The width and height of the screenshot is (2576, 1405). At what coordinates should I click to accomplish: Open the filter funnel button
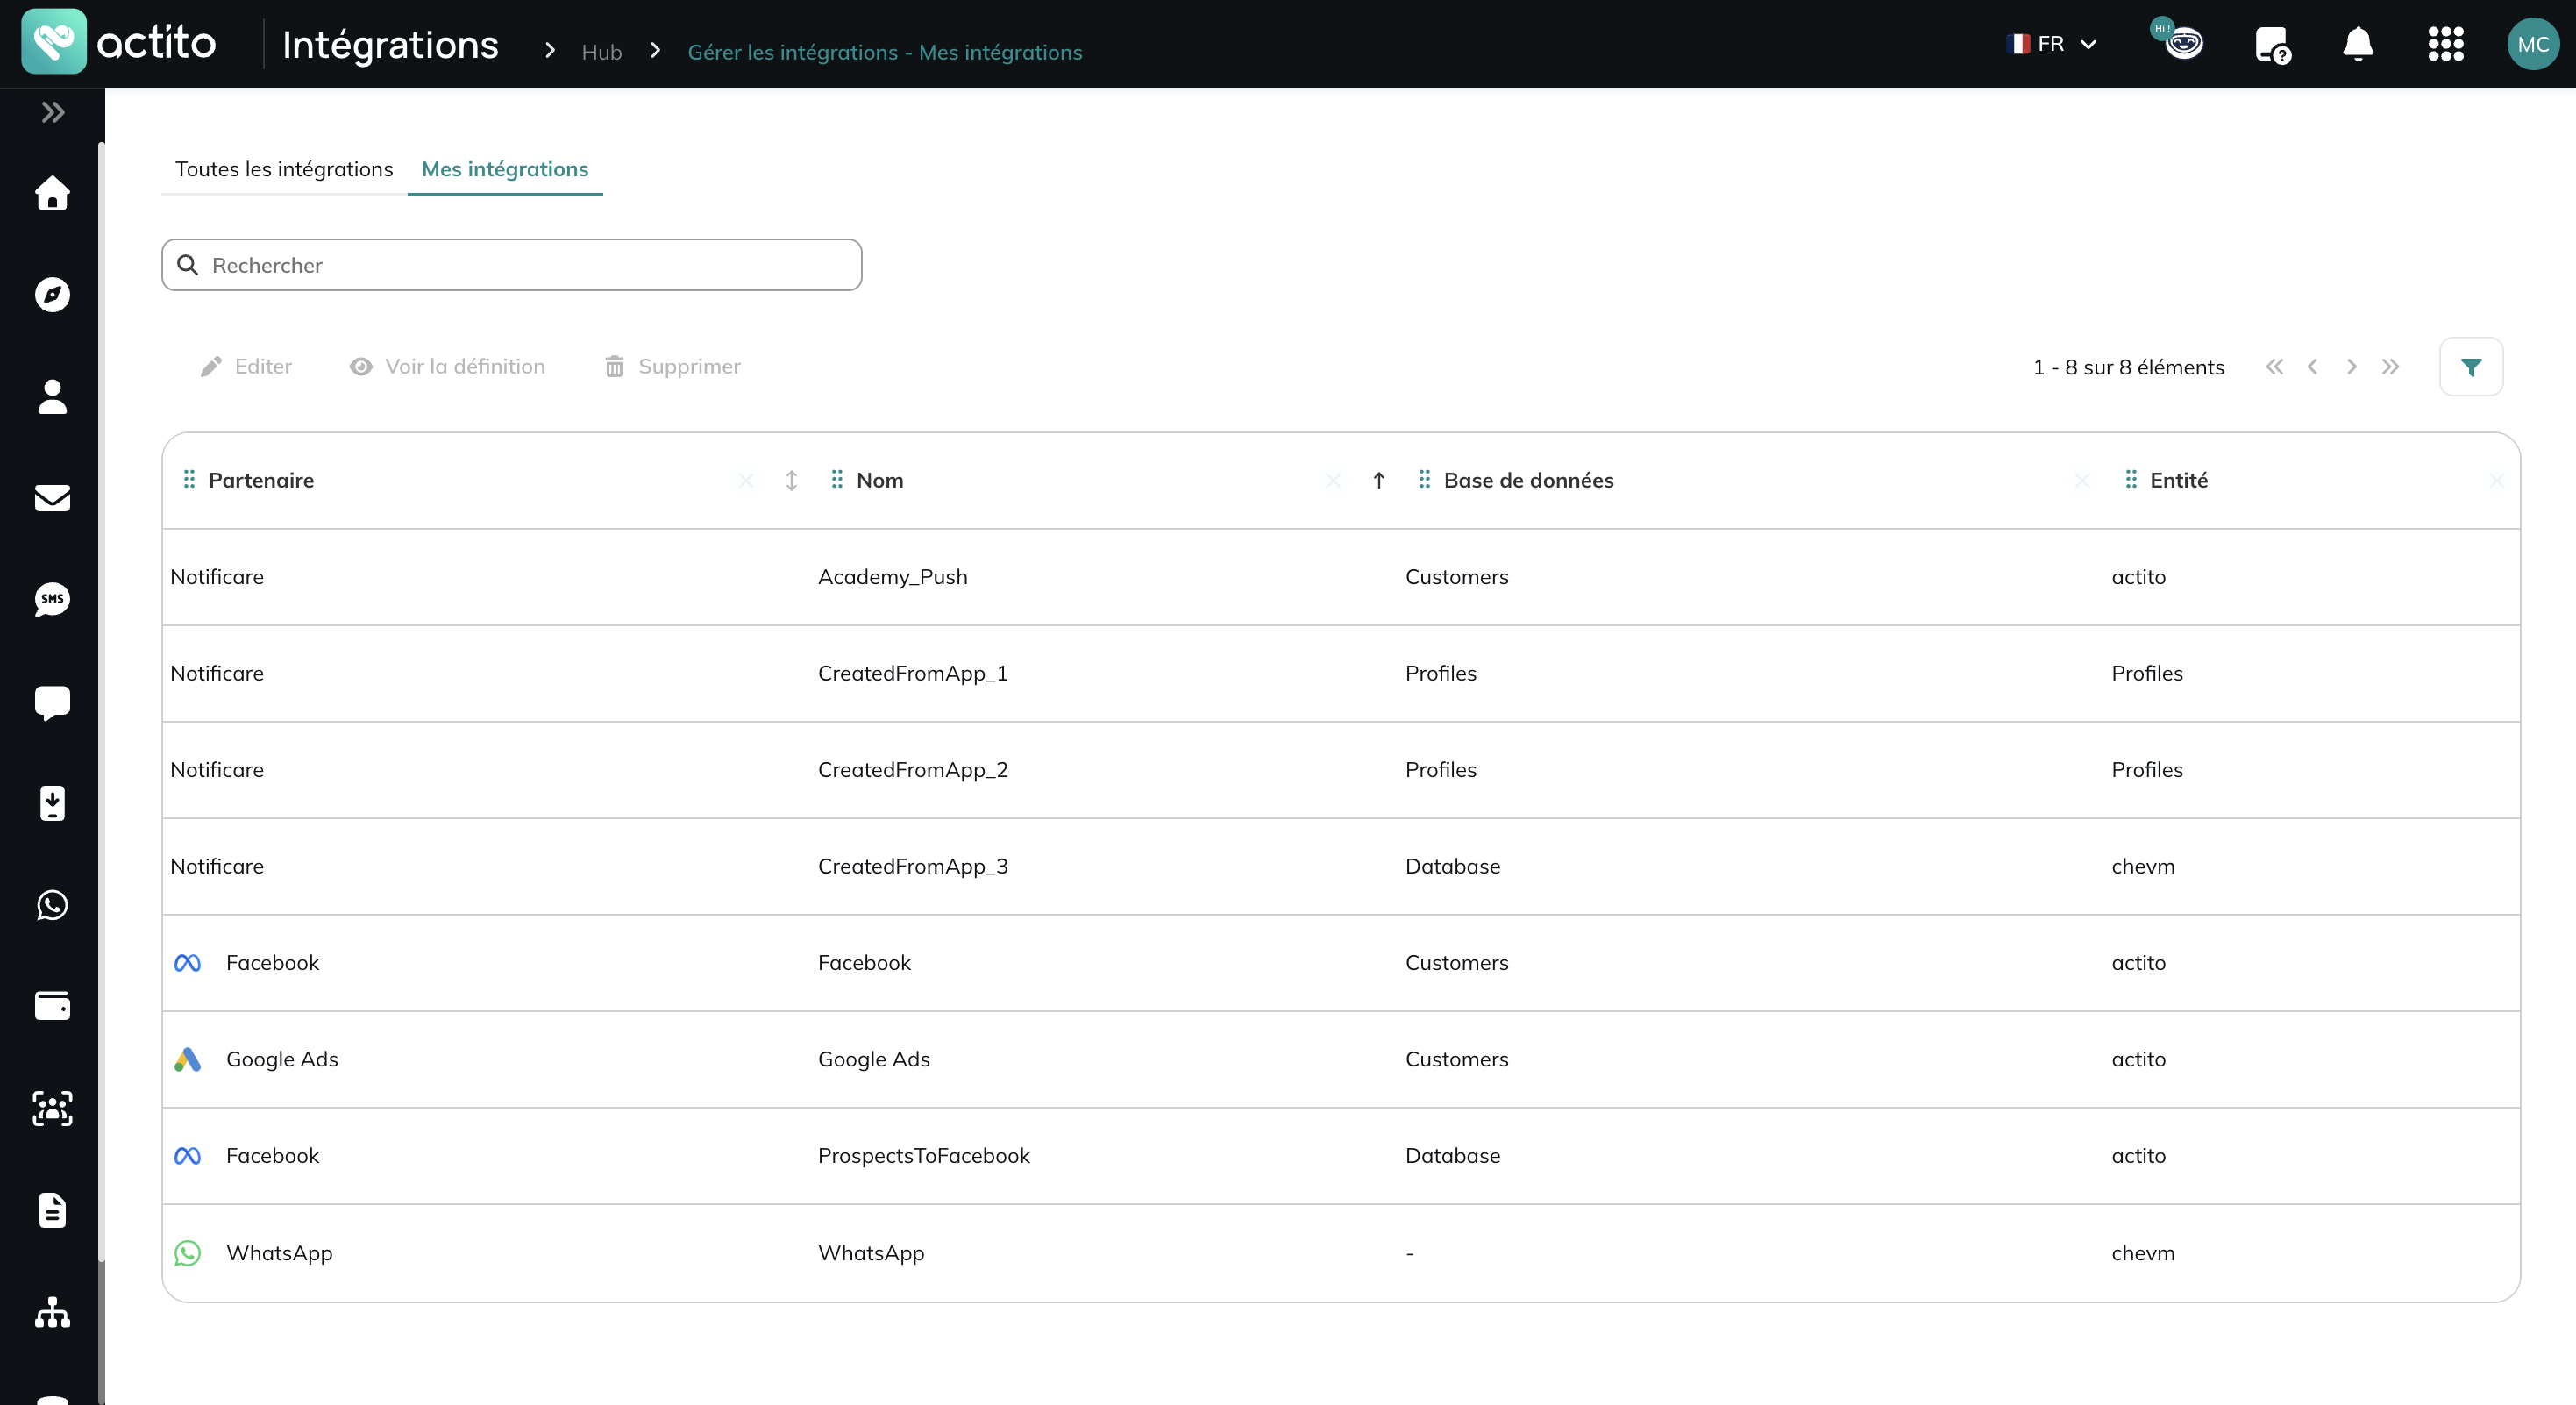tap(2471, 367)
